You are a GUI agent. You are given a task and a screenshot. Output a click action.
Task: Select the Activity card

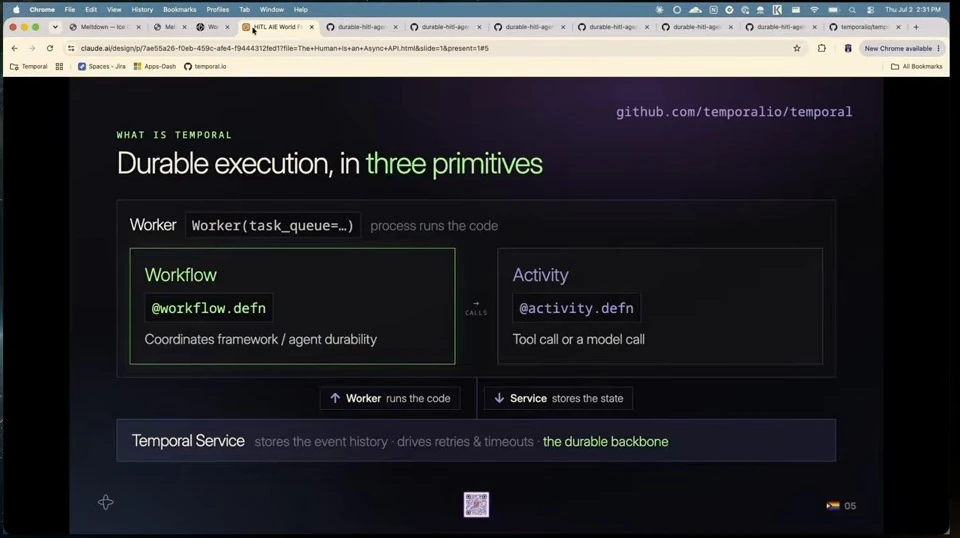[660, 306]
